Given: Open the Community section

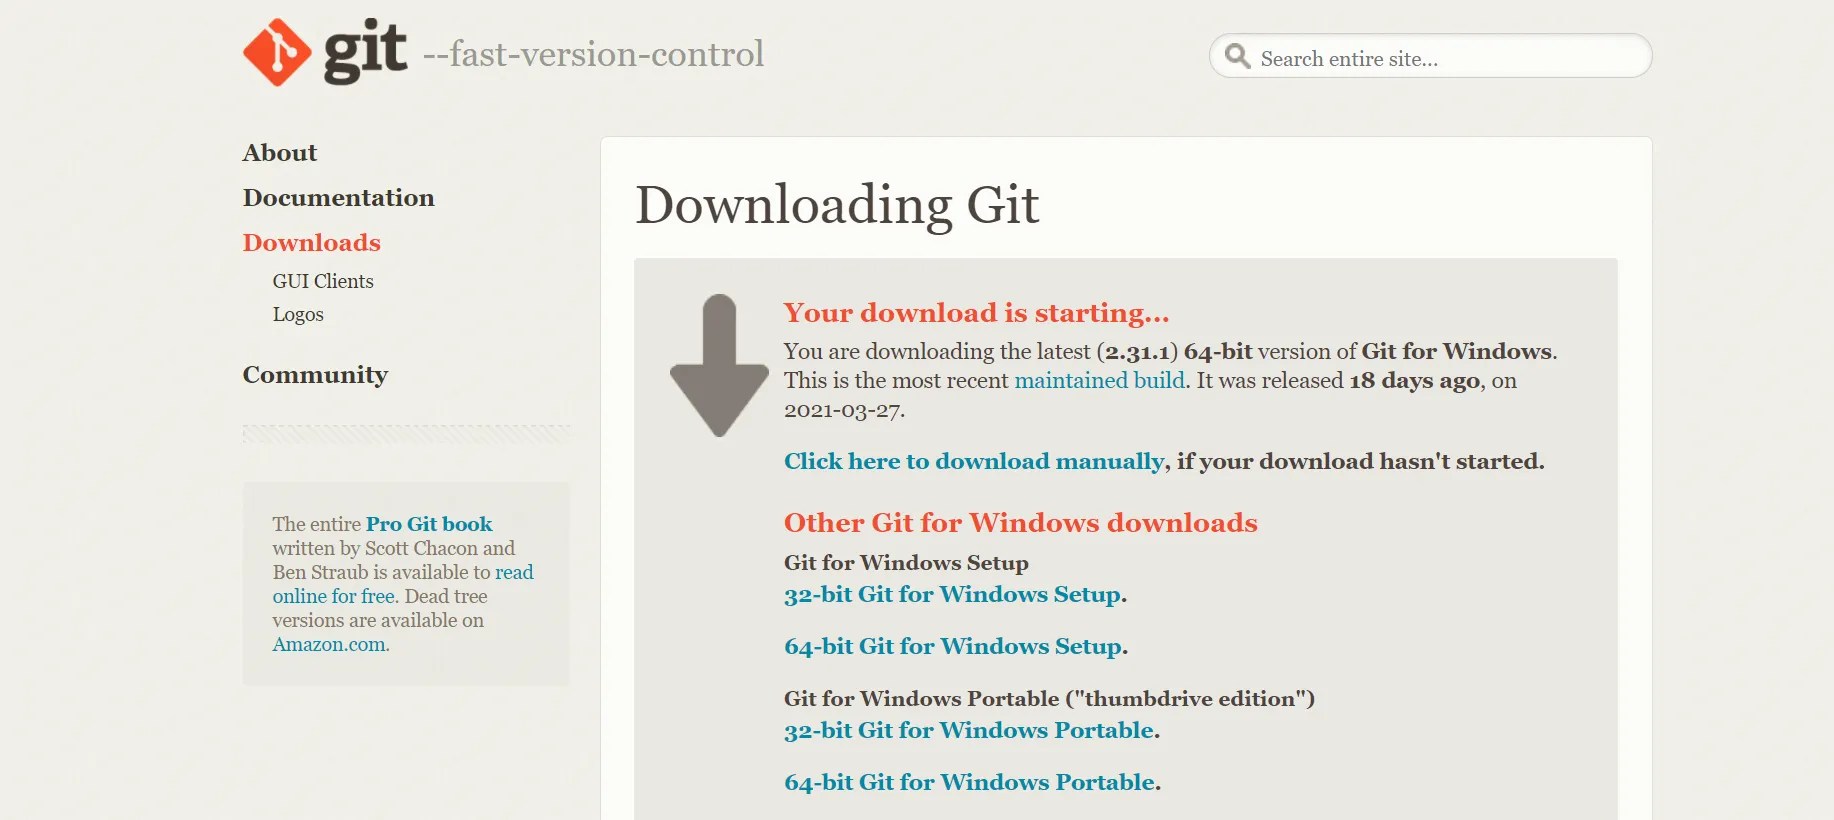Looking at the screenshot, I should pyautogui.click(x=315, y=375).
